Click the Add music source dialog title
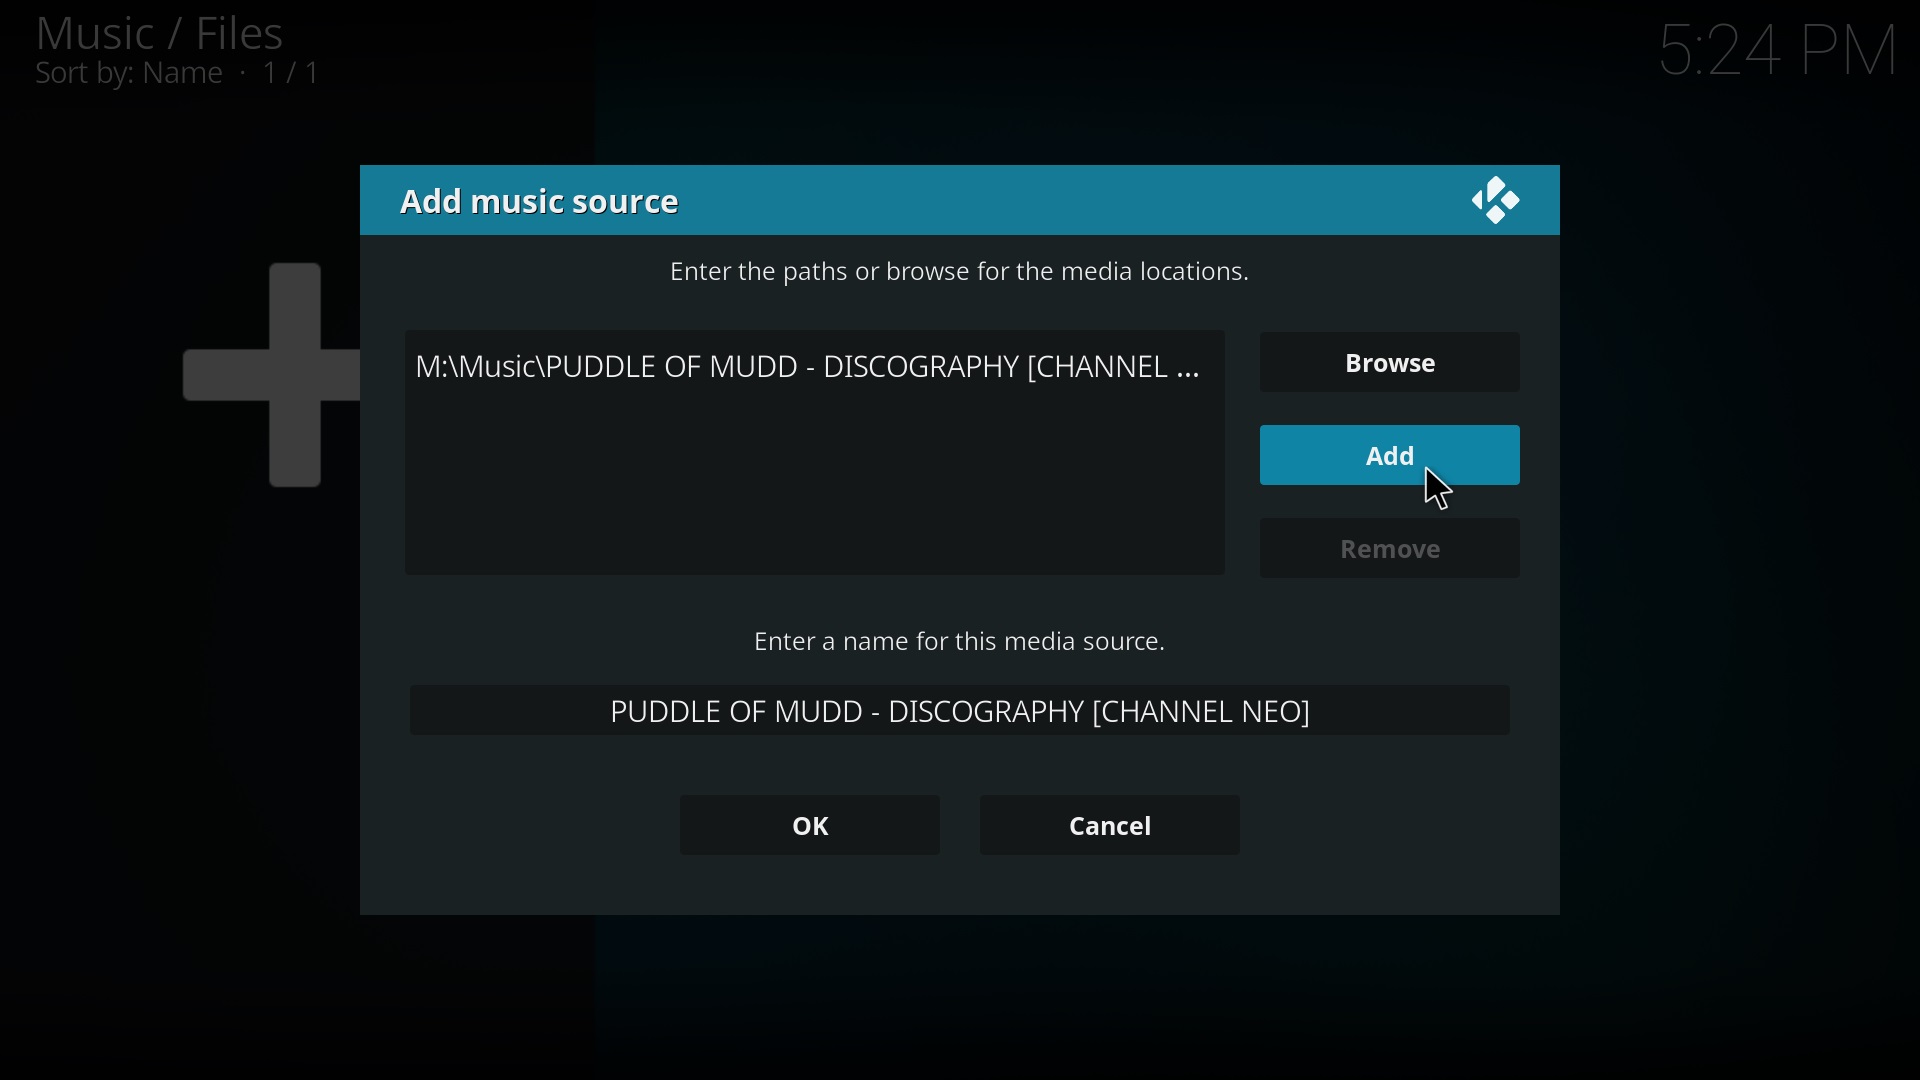This screenshot has width=1920, height=1080. (x=540, y=202)
